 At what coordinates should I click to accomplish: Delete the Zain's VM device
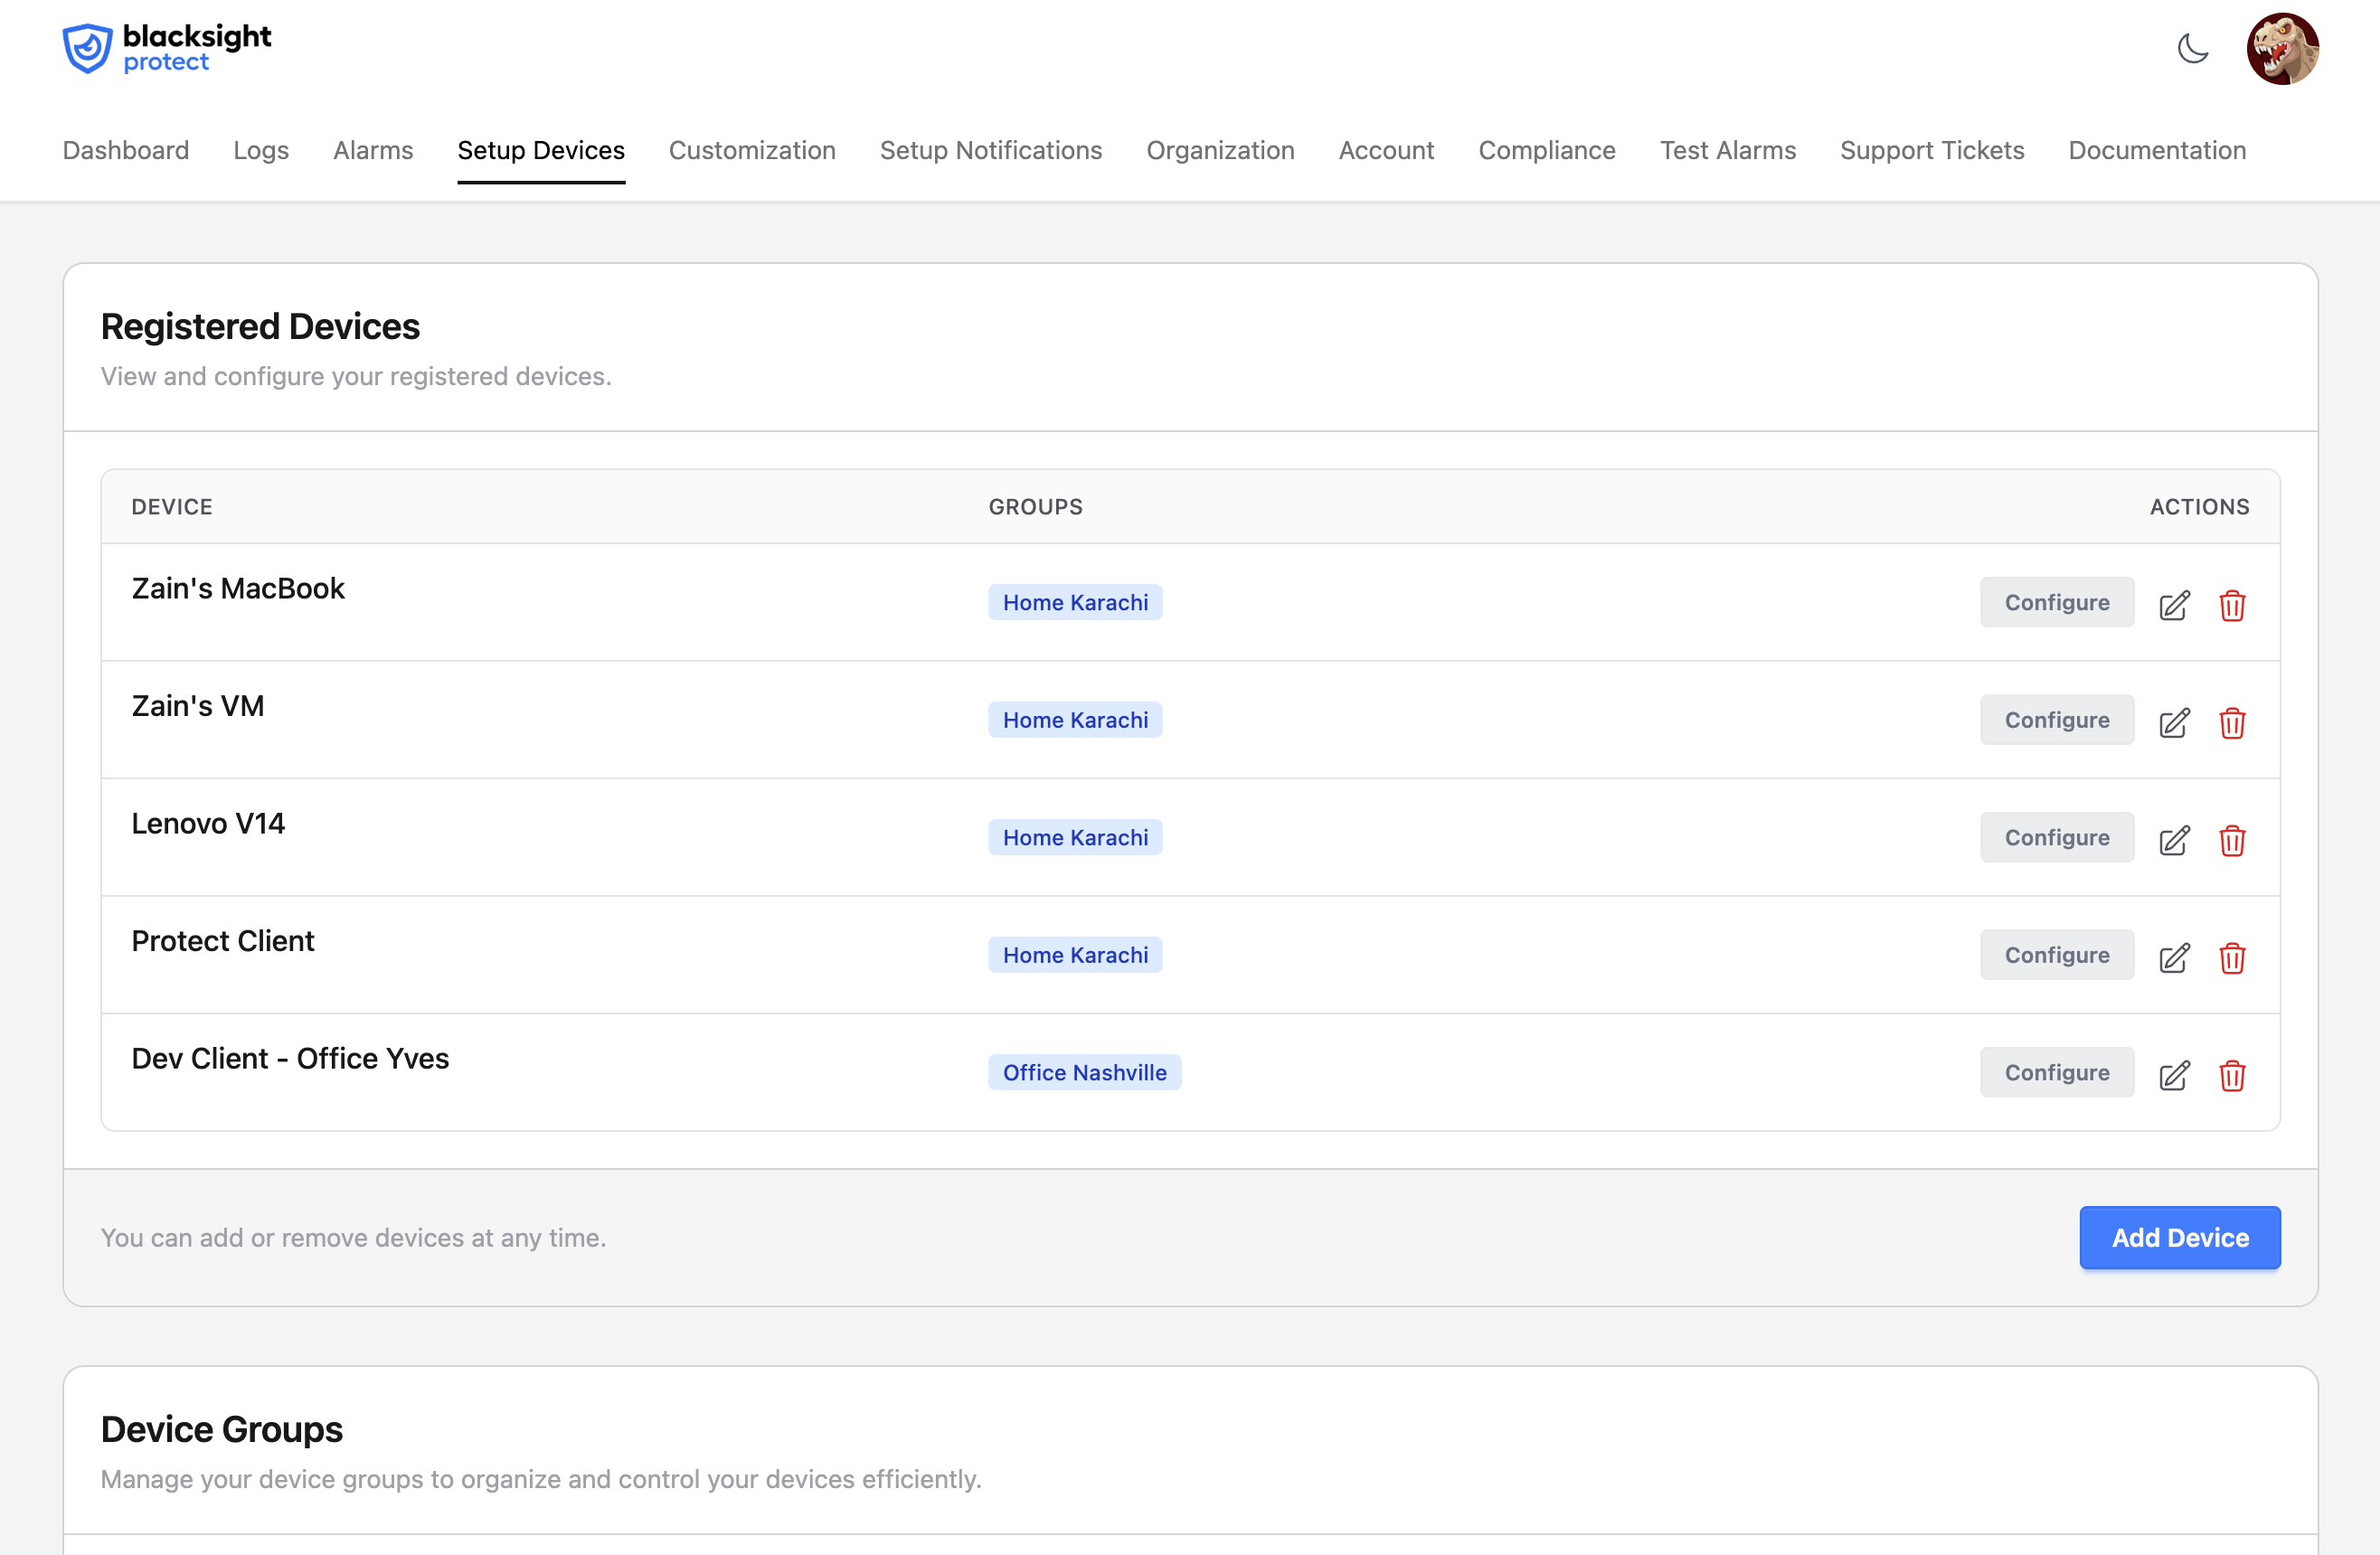tap(2233, 723)
